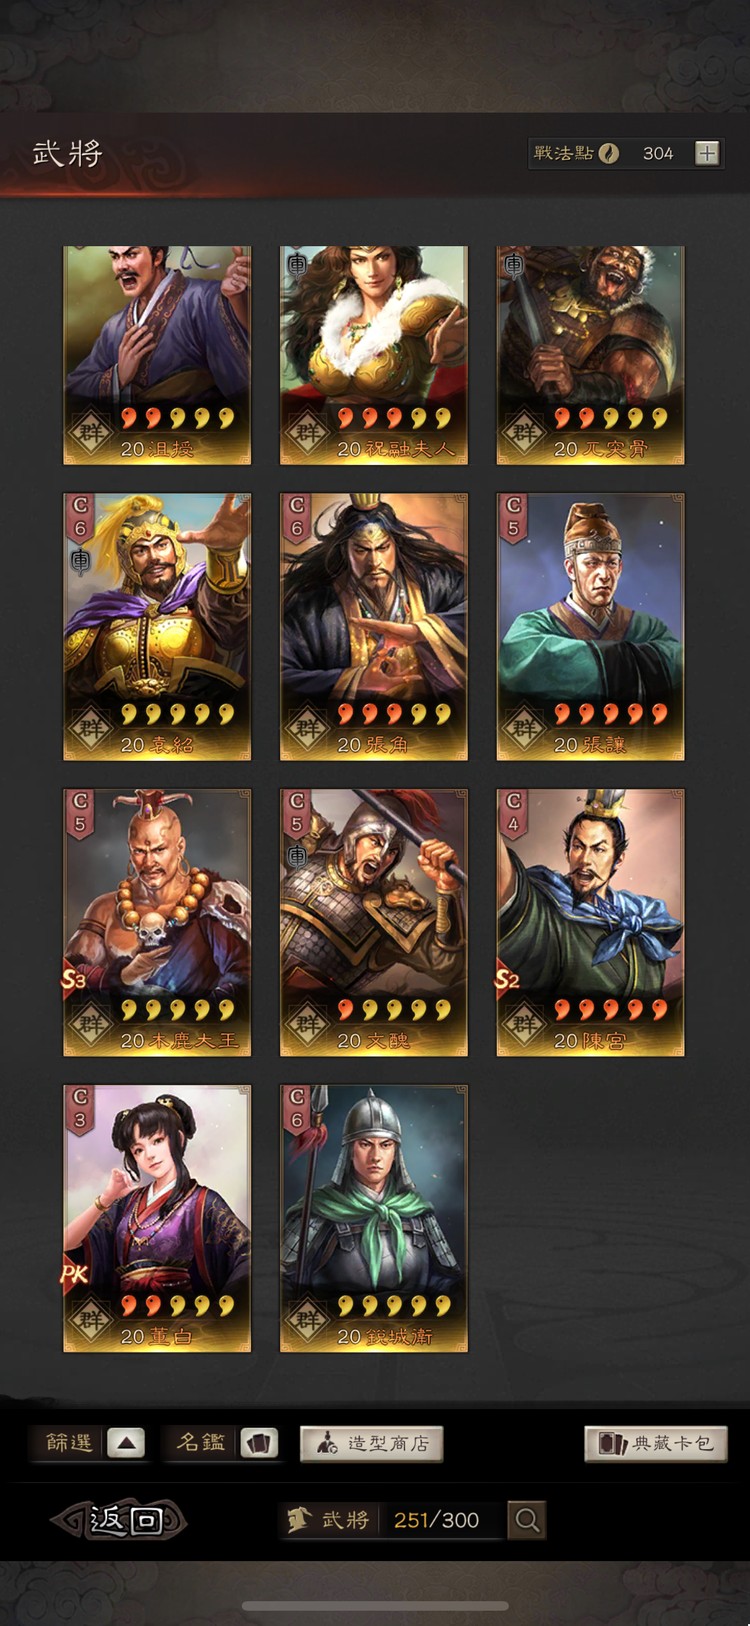
Task: Open the 名鑑 card deck icon
Action: click(259, 1443)
